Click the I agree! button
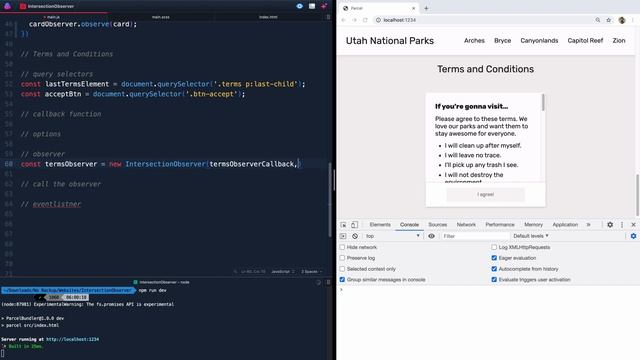The image size is (640, 360). (x=485, y=195)
